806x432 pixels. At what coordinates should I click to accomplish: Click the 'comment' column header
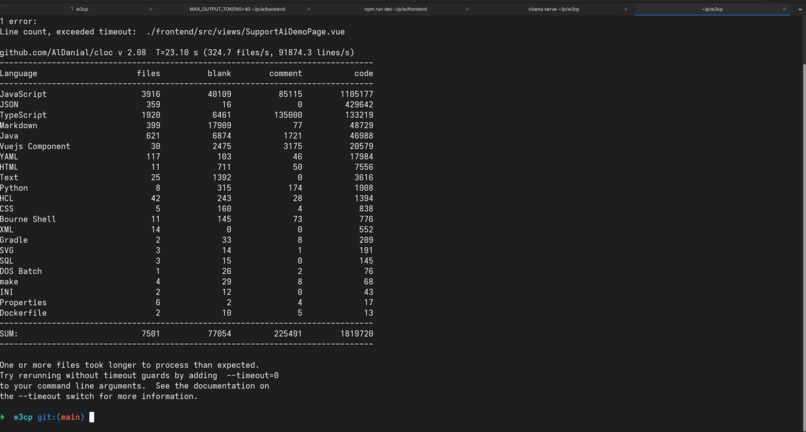pos(286,74)
